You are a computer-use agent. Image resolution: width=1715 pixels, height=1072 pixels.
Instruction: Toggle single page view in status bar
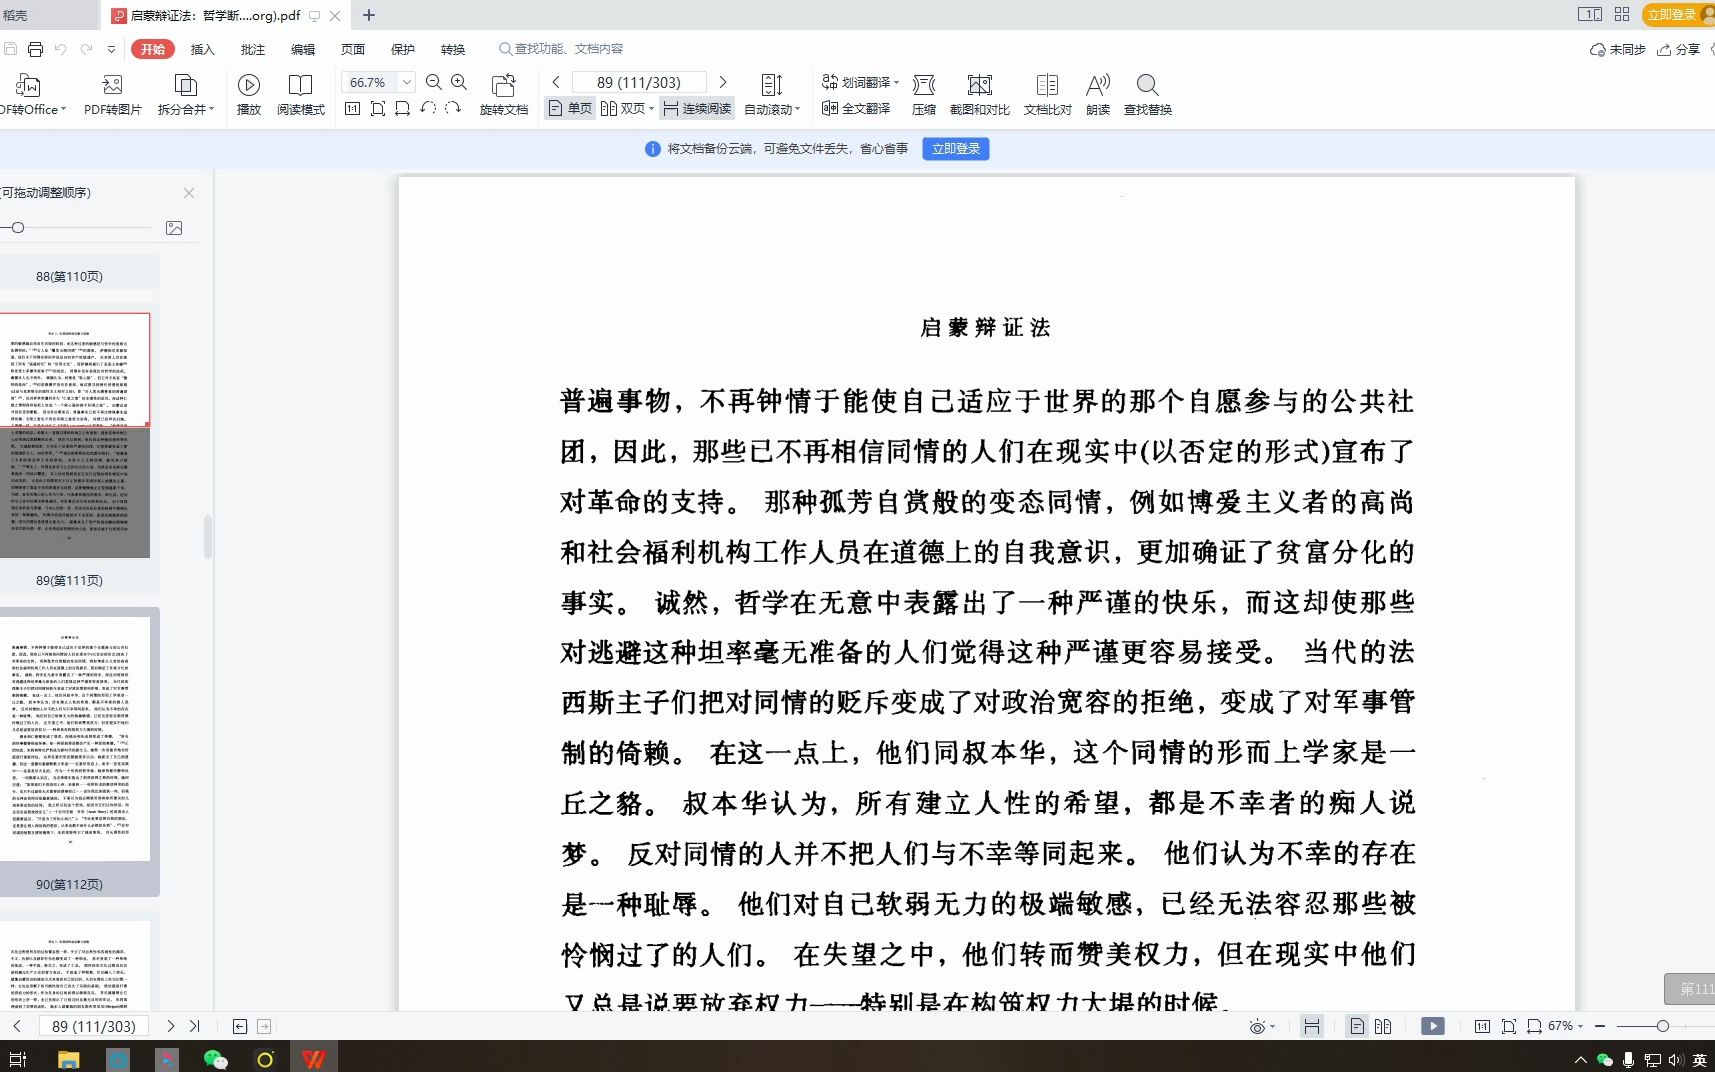1357,1026
